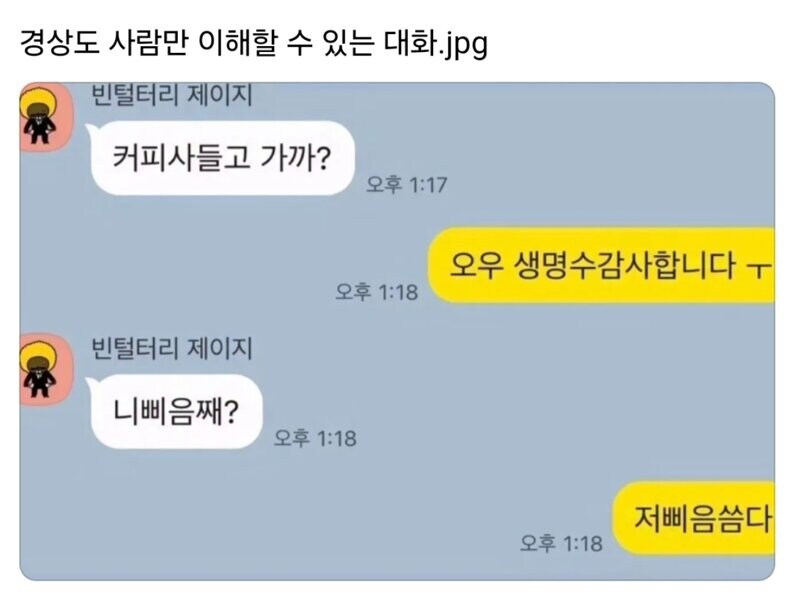The height and width of the screenshot is (614, 800).
Task: Open the top 빈털터리 제이지 profile avatar
Action: tap(46, 118)
